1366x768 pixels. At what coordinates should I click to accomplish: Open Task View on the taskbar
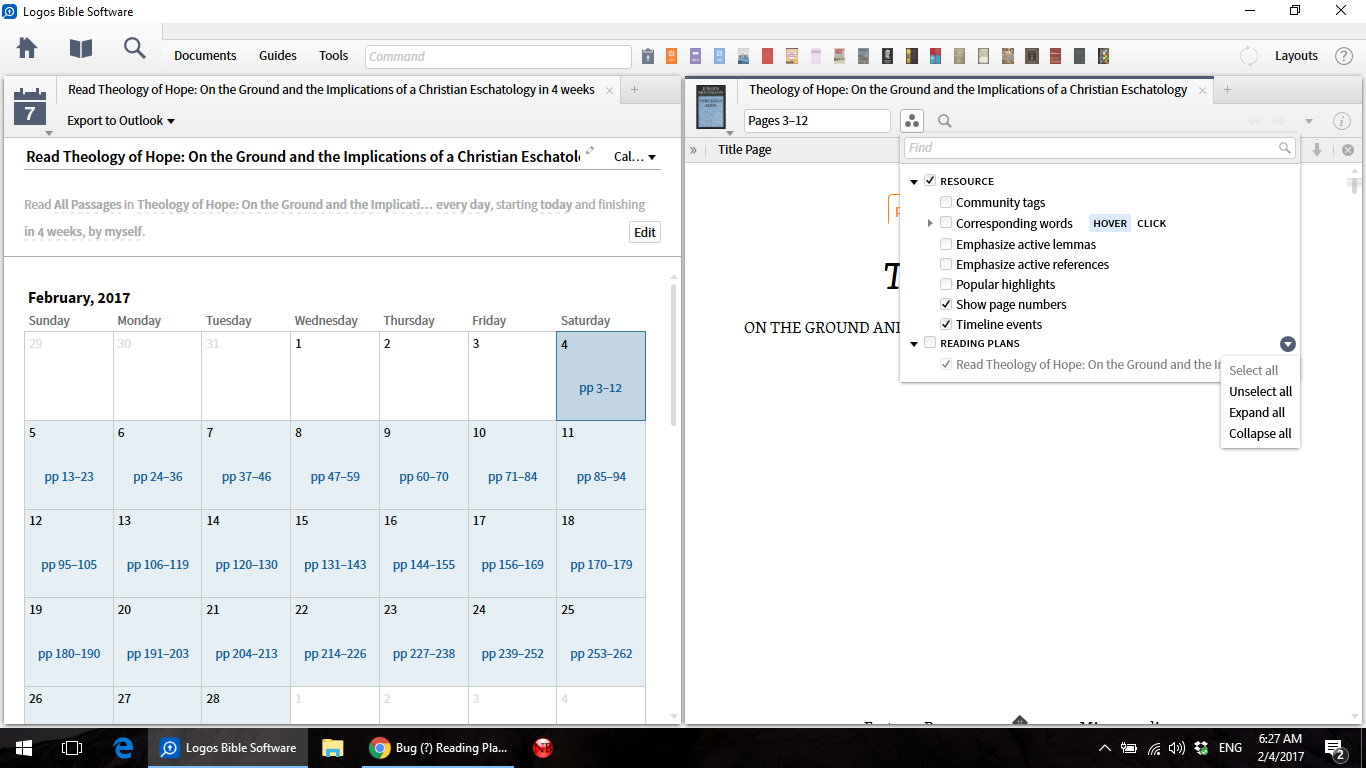(x=71, y=747)
